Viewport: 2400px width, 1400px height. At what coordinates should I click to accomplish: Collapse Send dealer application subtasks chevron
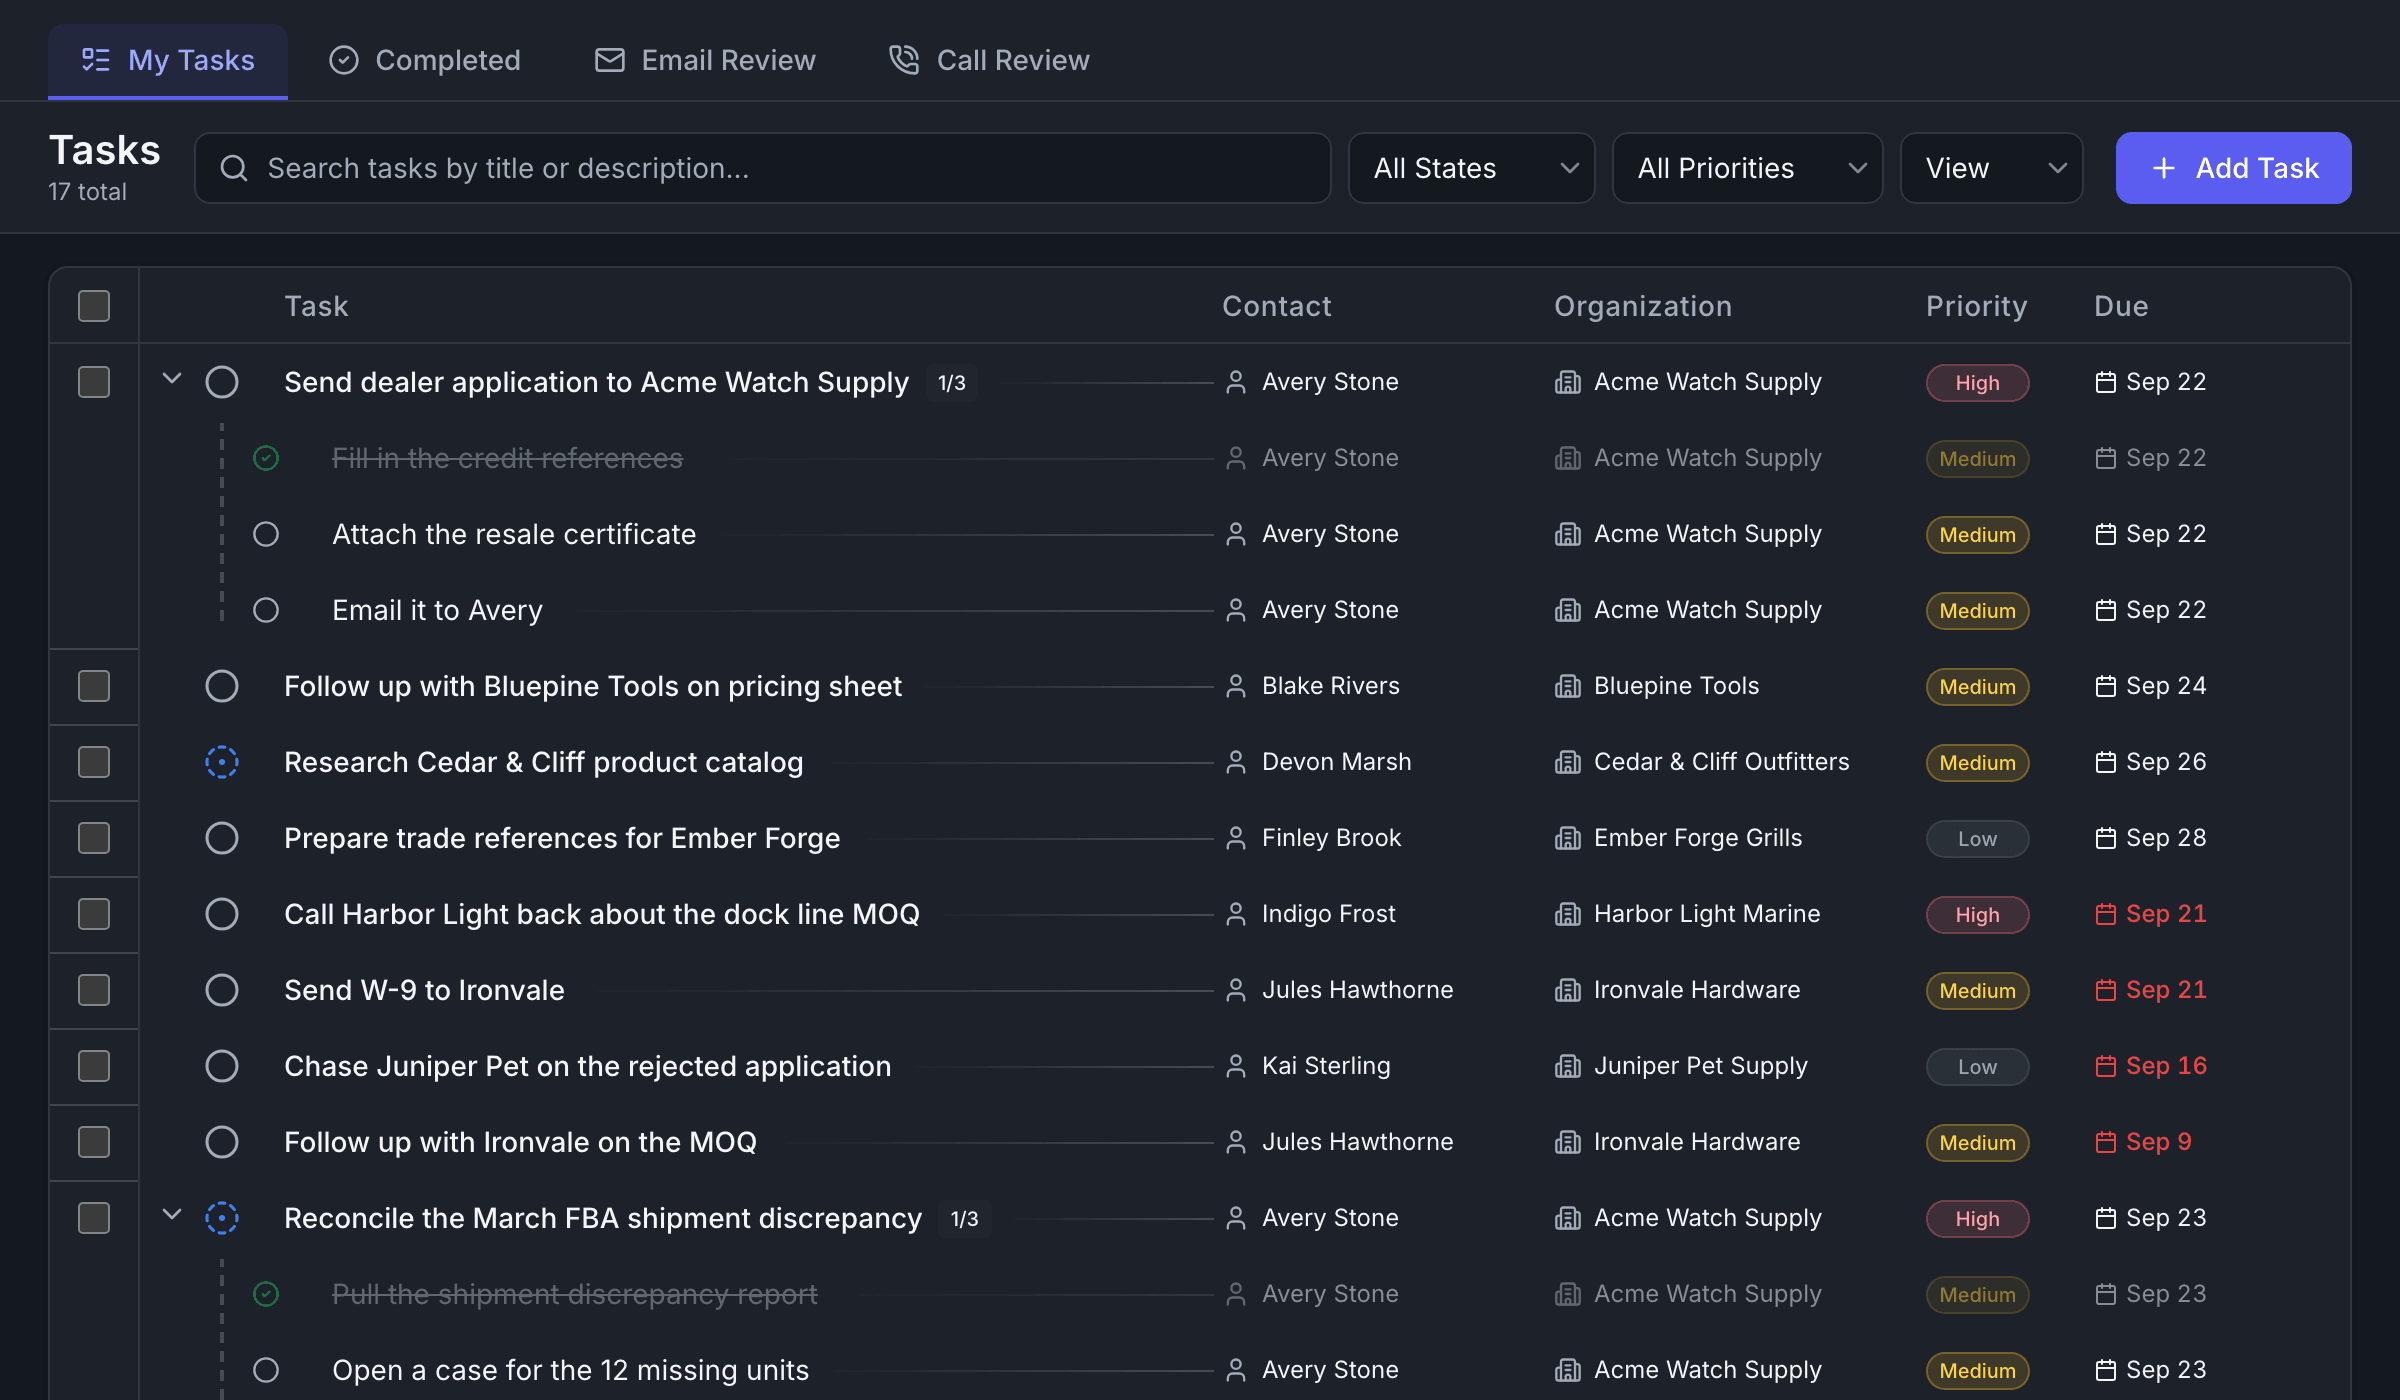172,379
